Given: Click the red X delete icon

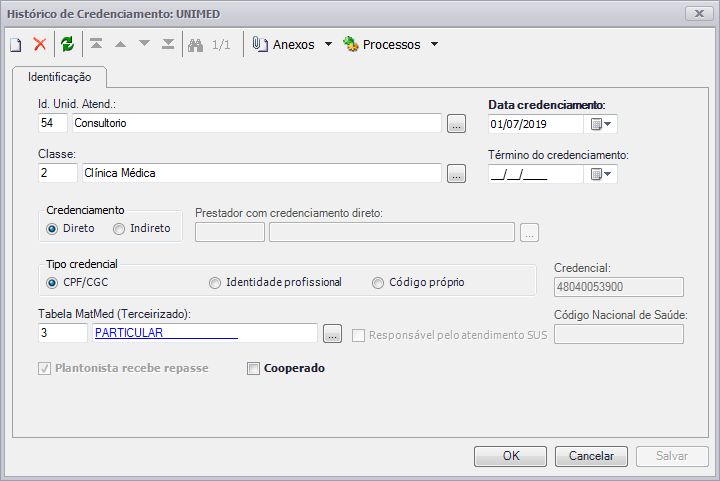Looking at the screenshot, I should pos(40,45).
